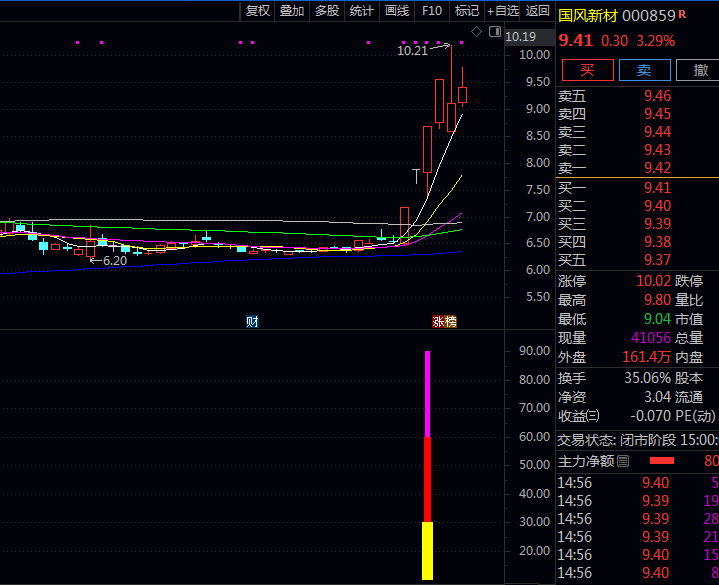This screenshot has width=719, height=585.
Task: Click the yellow segment of volume bar
Action: tap(427, 551)
